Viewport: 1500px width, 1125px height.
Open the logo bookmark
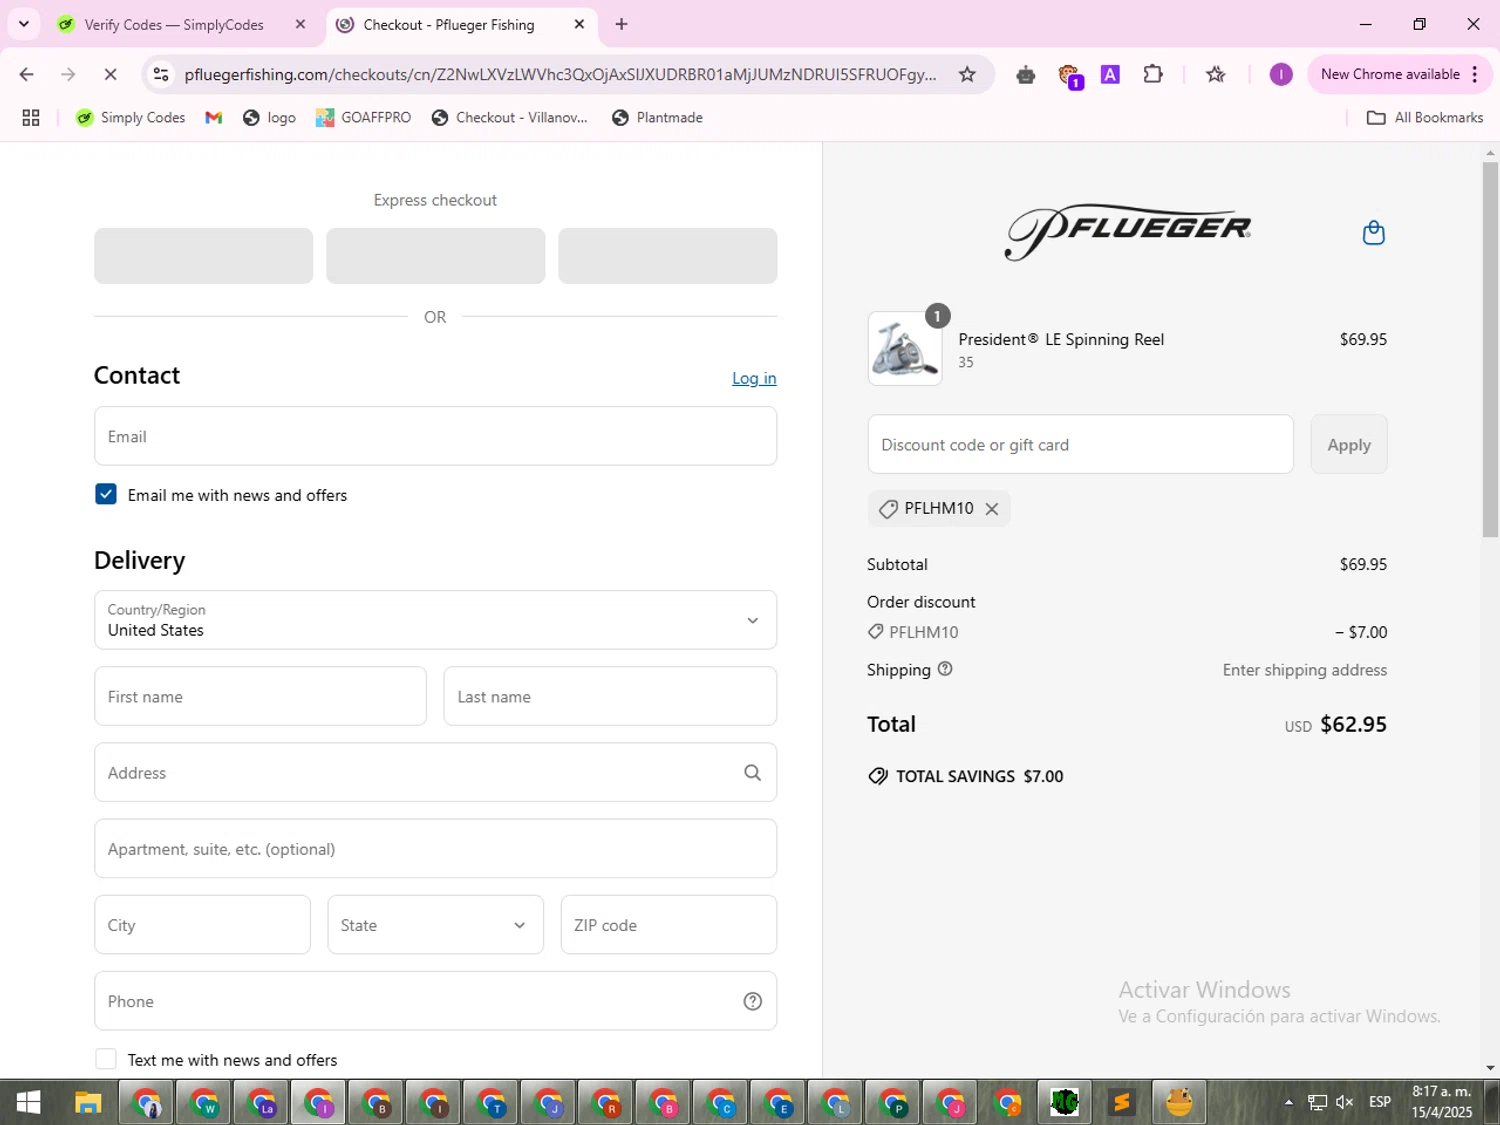coord(270,118)
